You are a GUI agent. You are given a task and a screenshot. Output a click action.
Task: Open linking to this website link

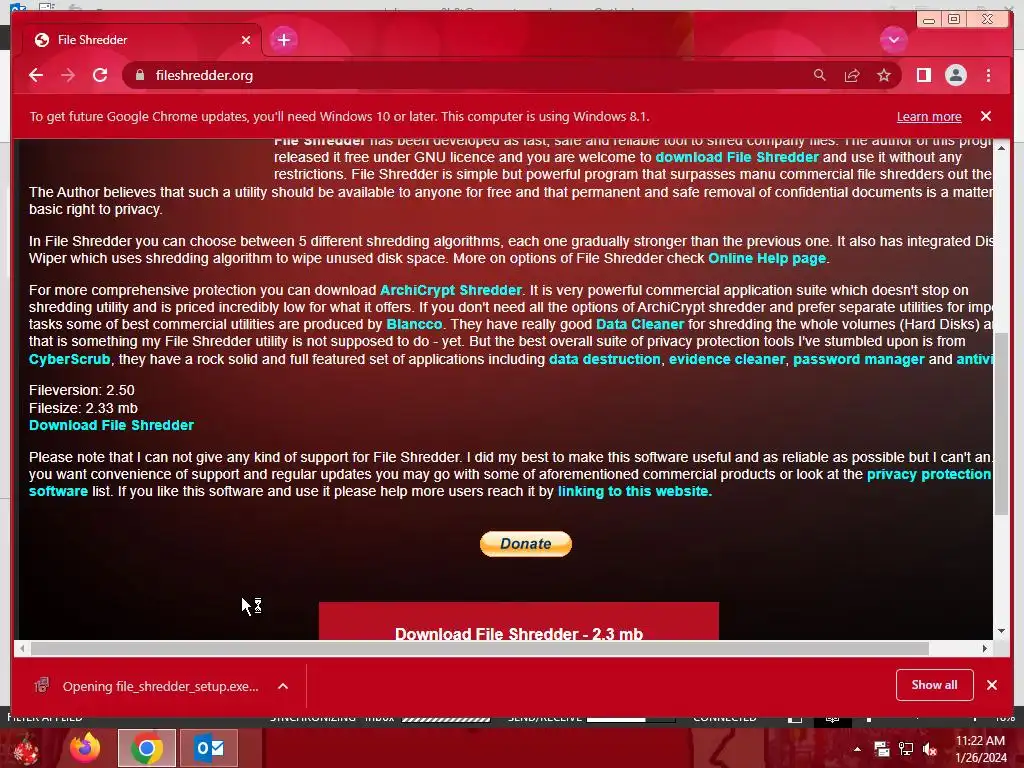(x=634, y=491)
